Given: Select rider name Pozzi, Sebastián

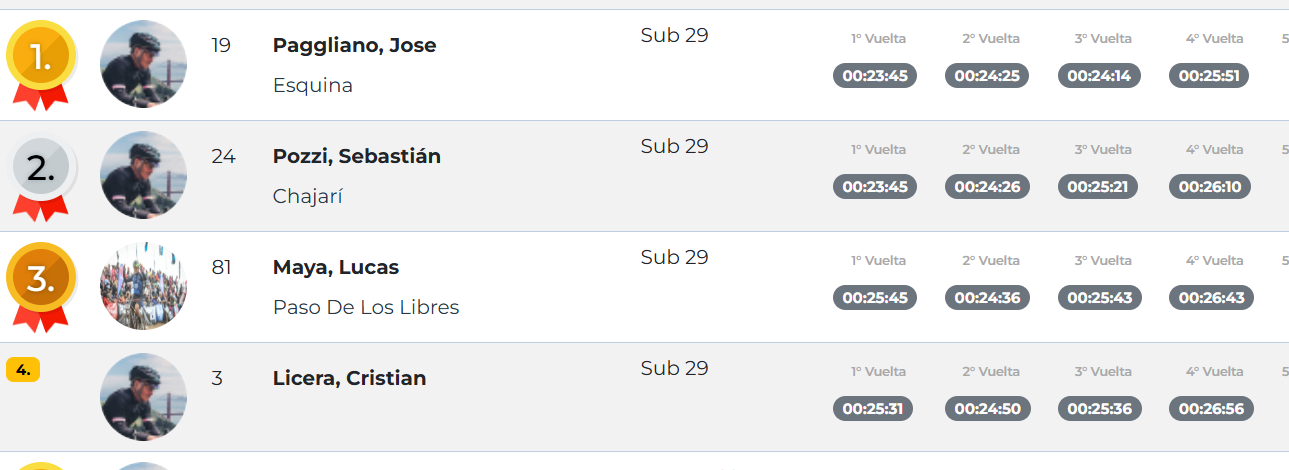Looking at the screenshot, I should 357,157.
